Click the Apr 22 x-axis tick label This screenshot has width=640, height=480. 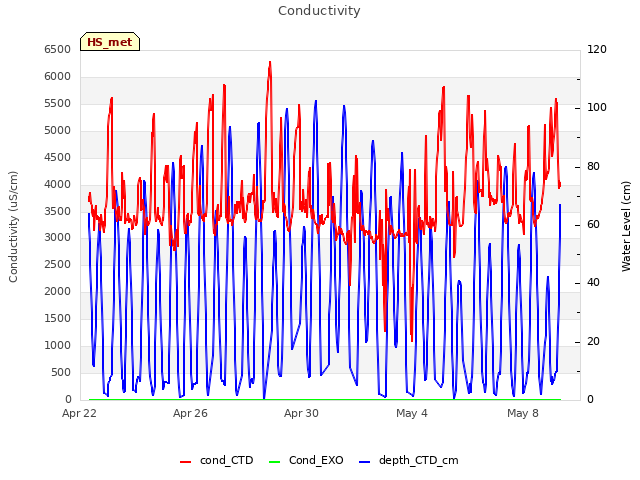click(x=79, y=413)
